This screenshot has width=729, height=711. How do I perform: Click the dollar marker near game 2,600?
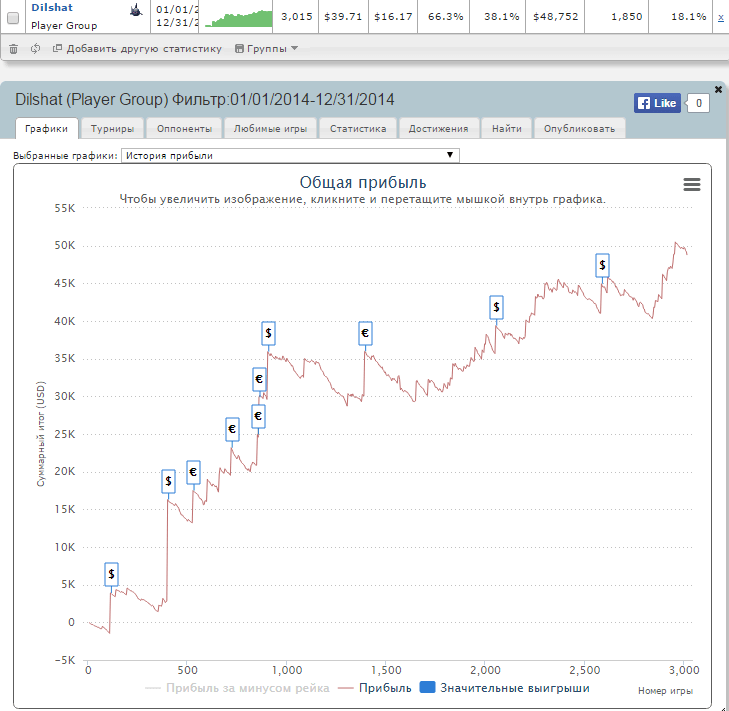tap(602, 264)
